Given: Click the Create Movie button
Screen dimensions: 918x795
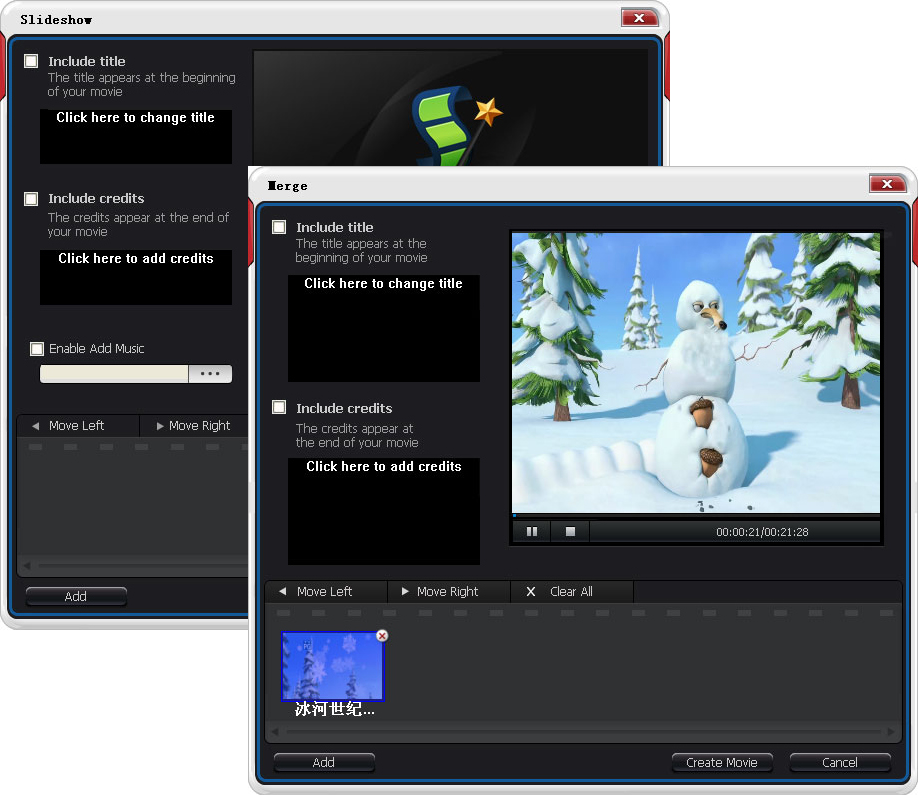Looking at the screenshot, I should [722, 762].
